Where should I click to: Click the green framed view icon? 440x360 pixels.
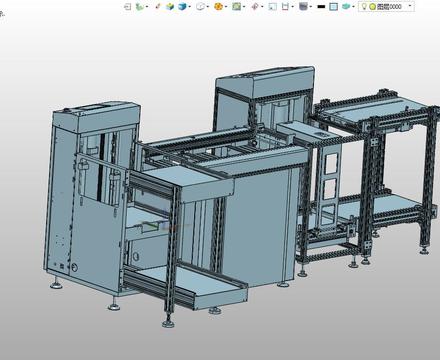pyautogui.click(x=236, y=6)
